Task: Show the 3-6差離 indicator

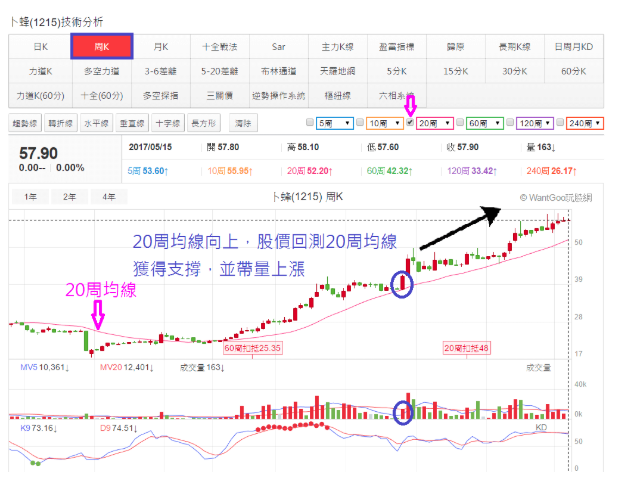Action: coord(161,71)
